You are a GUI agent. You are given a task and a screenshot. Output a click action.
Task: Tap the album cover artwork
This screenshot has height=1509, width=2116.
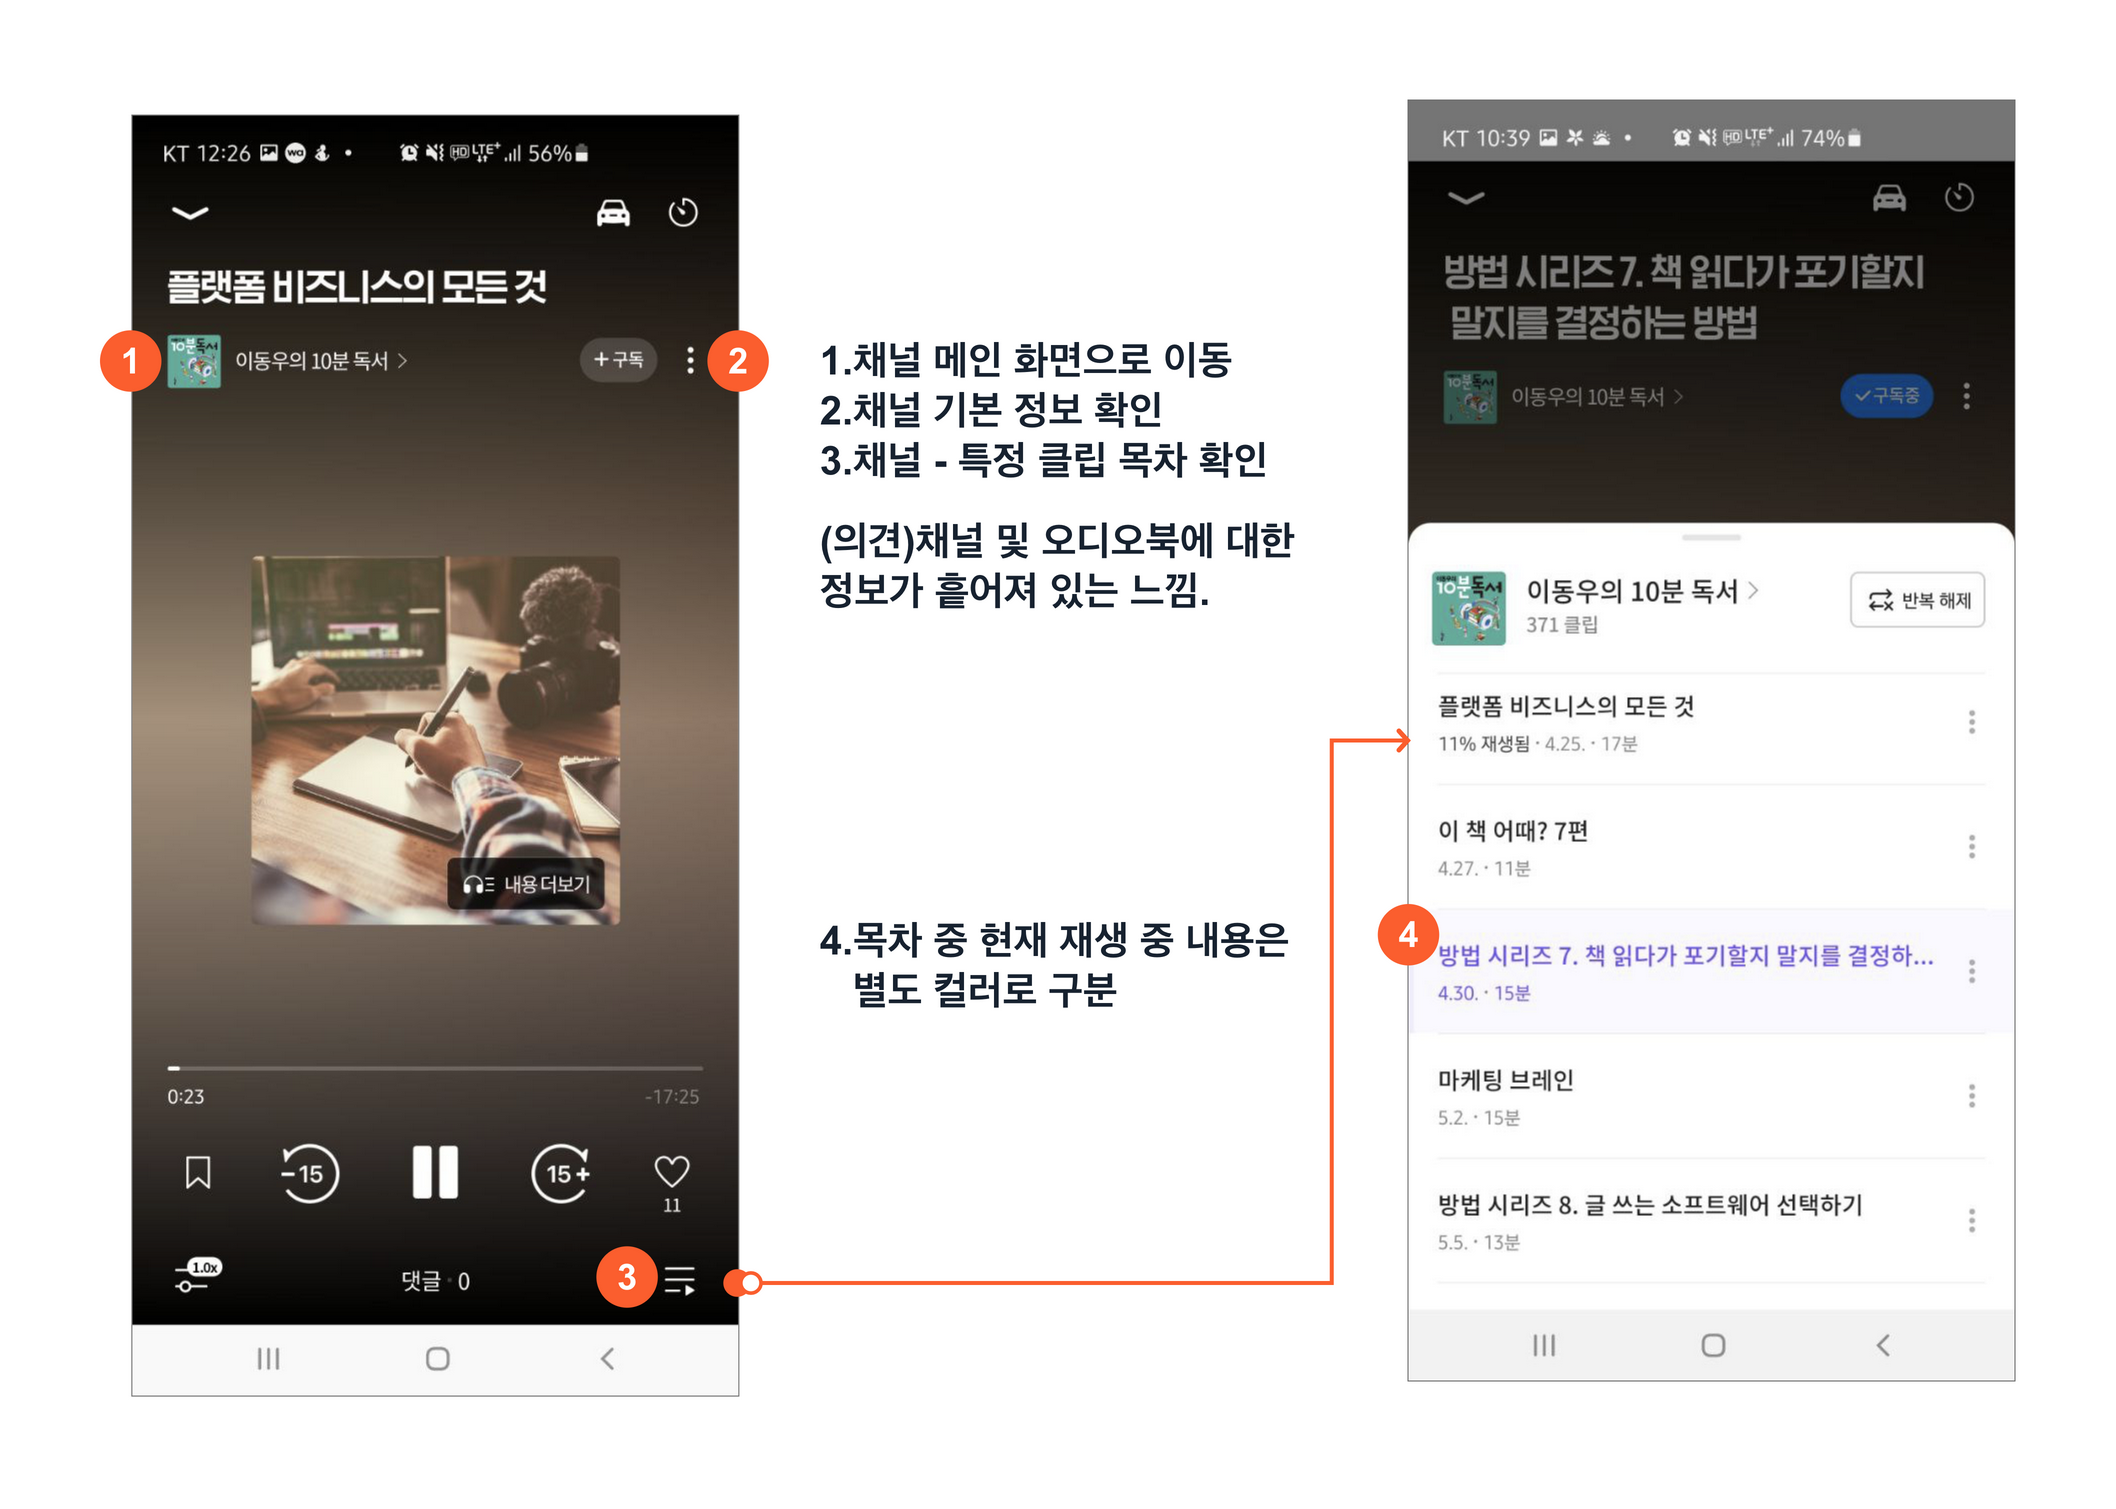point(435,740)
